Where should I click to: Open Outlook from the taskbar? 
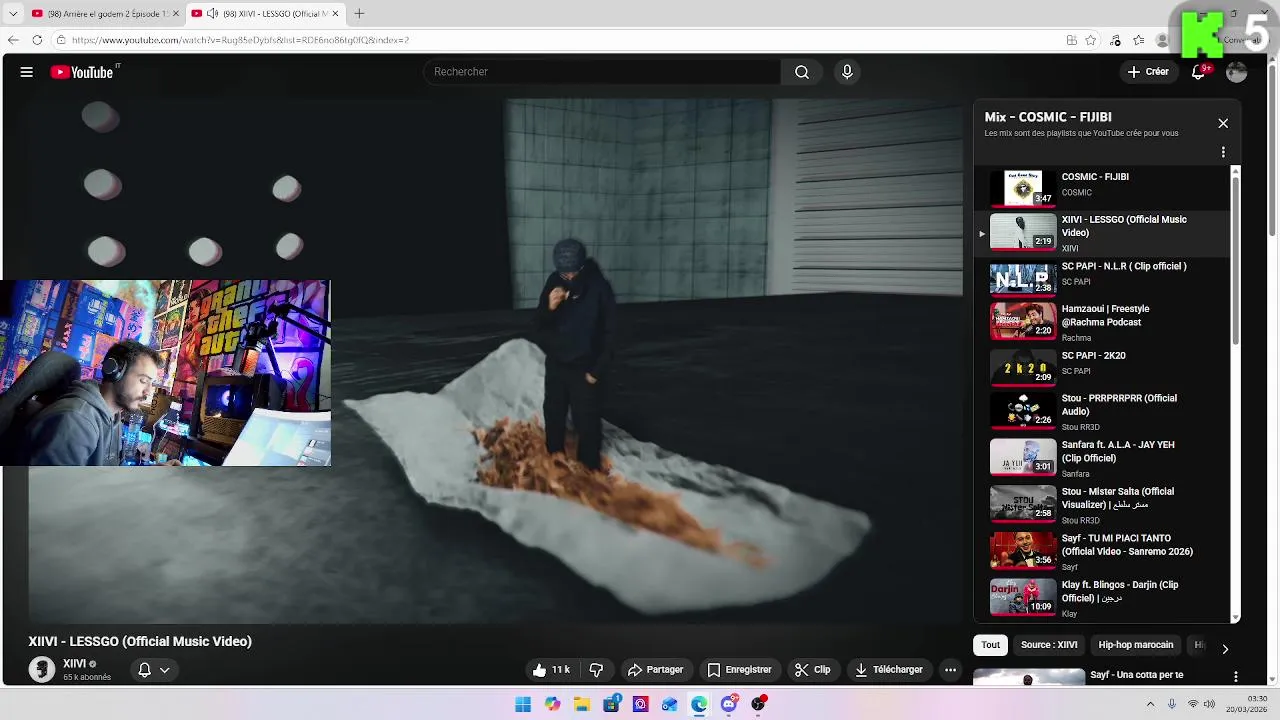coord(670,705)
